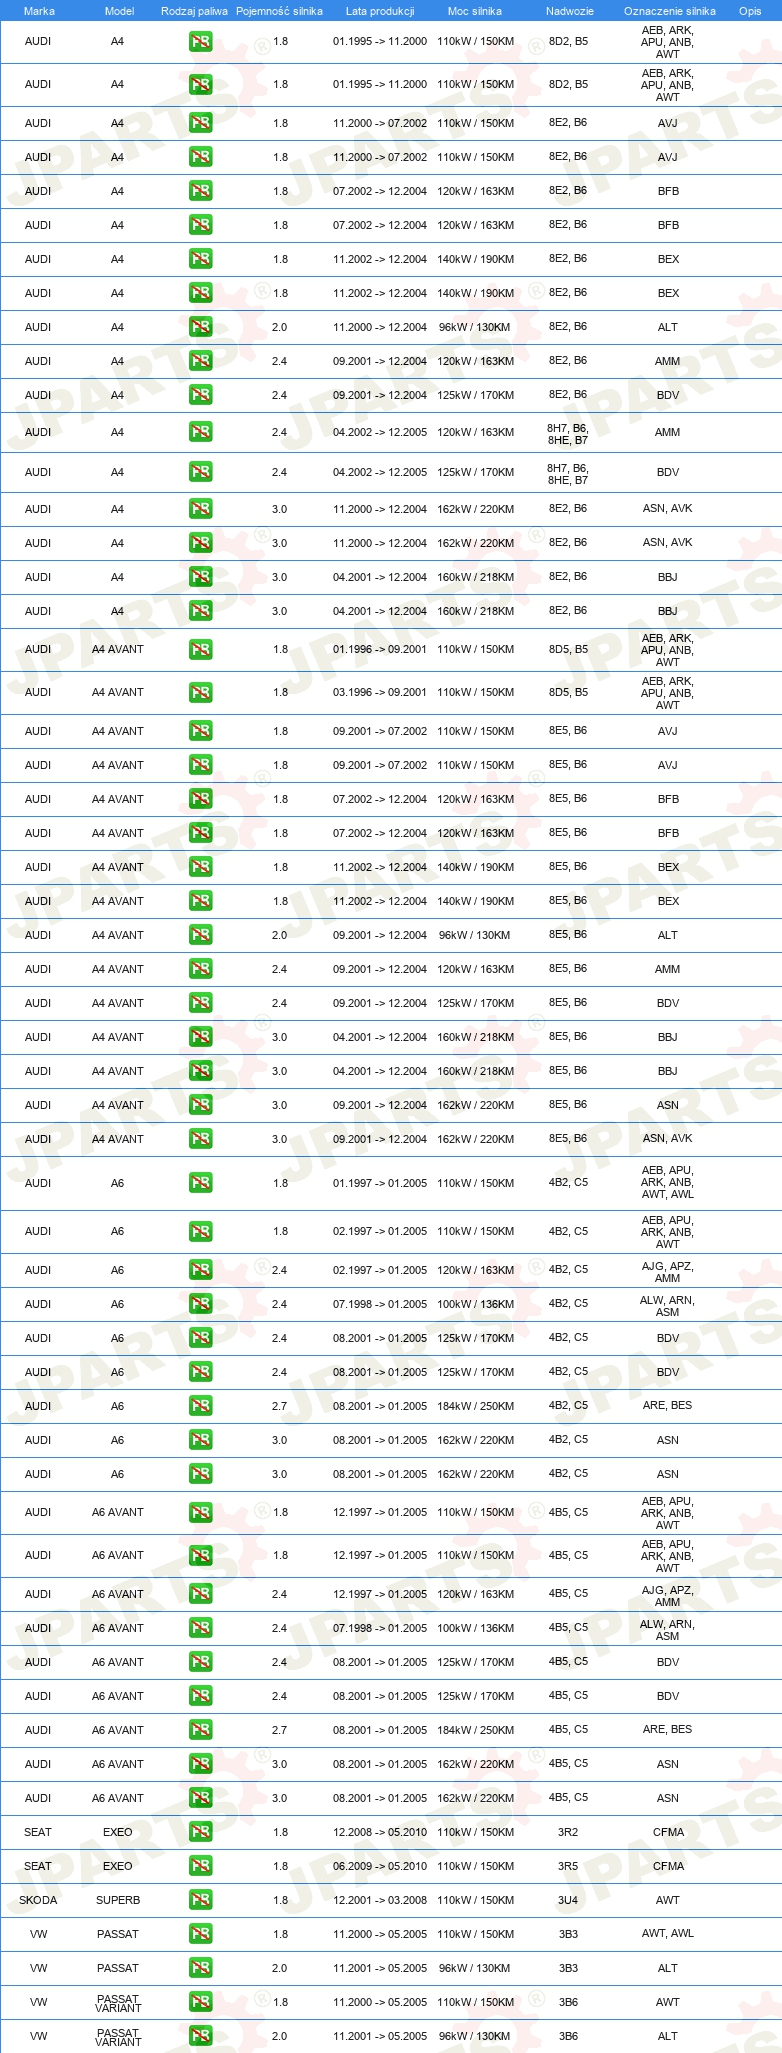
Task: Click fuel icon in VW PASSAT 1.8 row
Action: point(200,1934)
